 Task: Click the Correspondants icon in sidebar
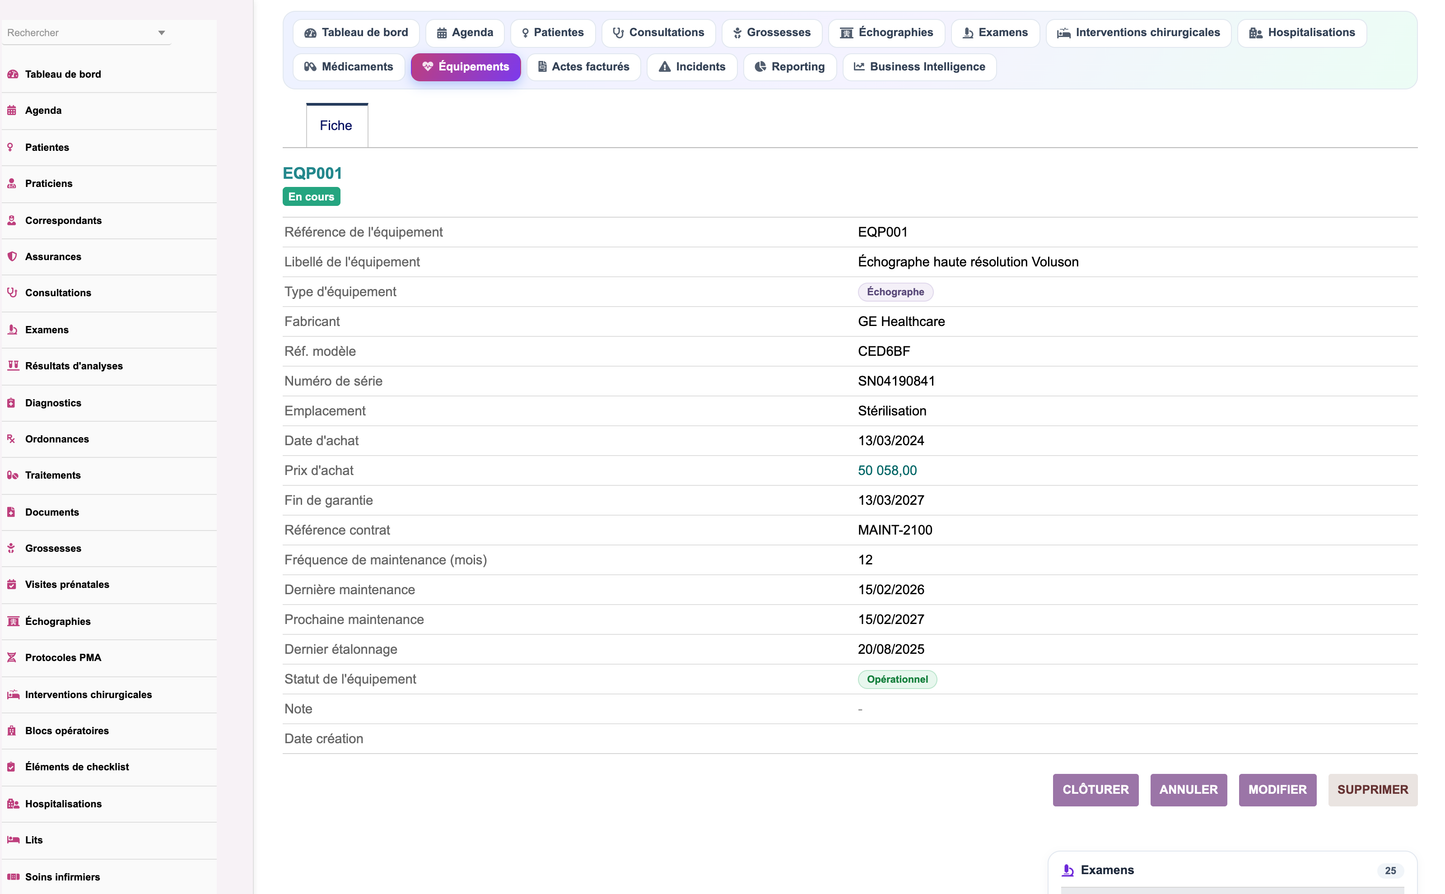(12, 220)
